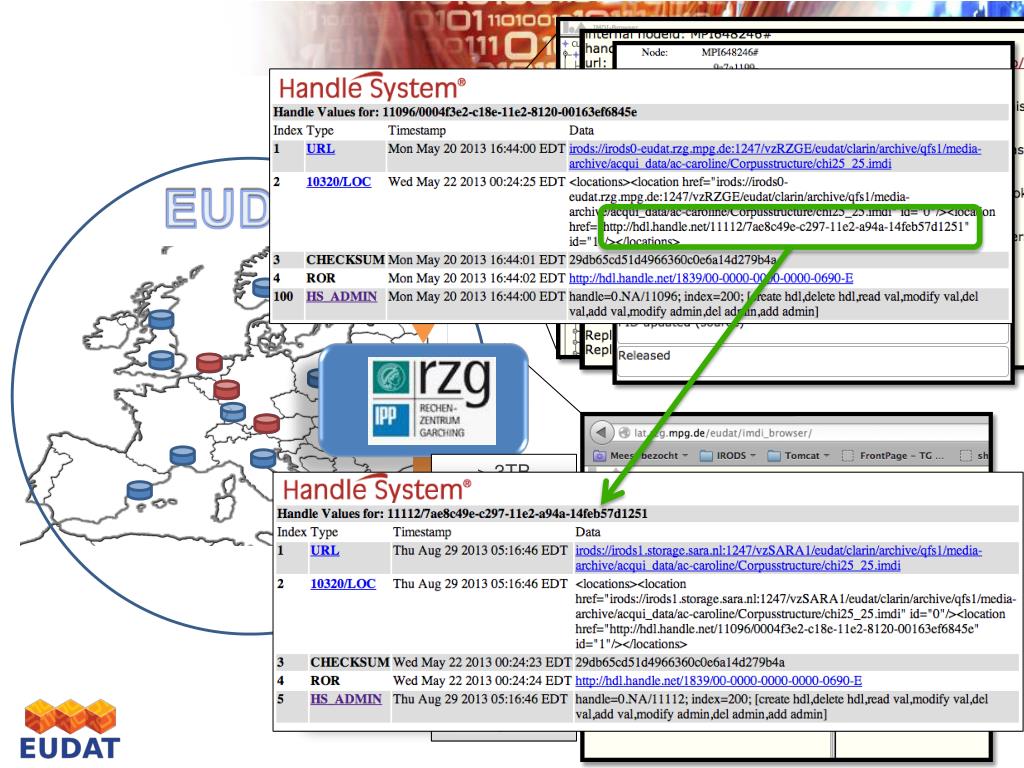Follow irods1.storage.sara.nl data link
1024x768 pixels.
click(x=778, y=558)
